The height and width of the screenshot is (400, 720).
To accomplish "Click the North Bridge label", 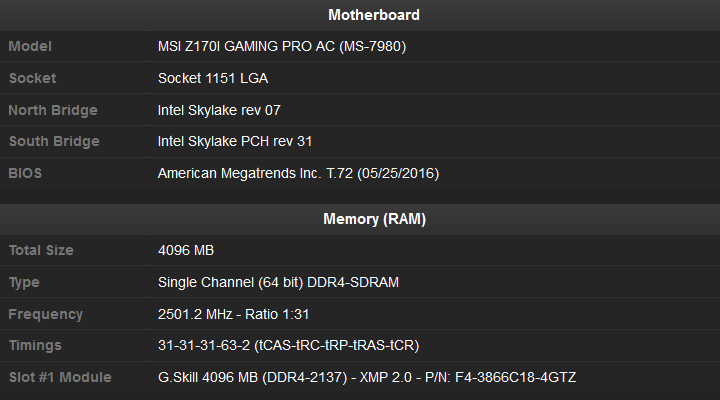I will 53,110.
